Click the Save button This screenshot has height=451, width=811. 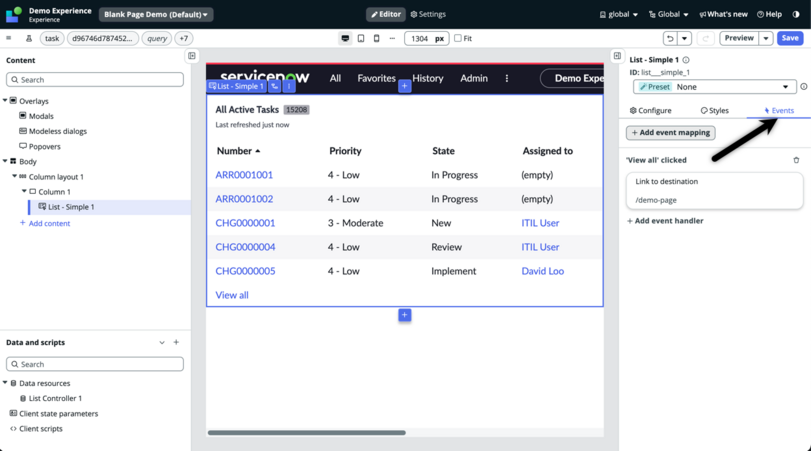click(x=790, y=38)
